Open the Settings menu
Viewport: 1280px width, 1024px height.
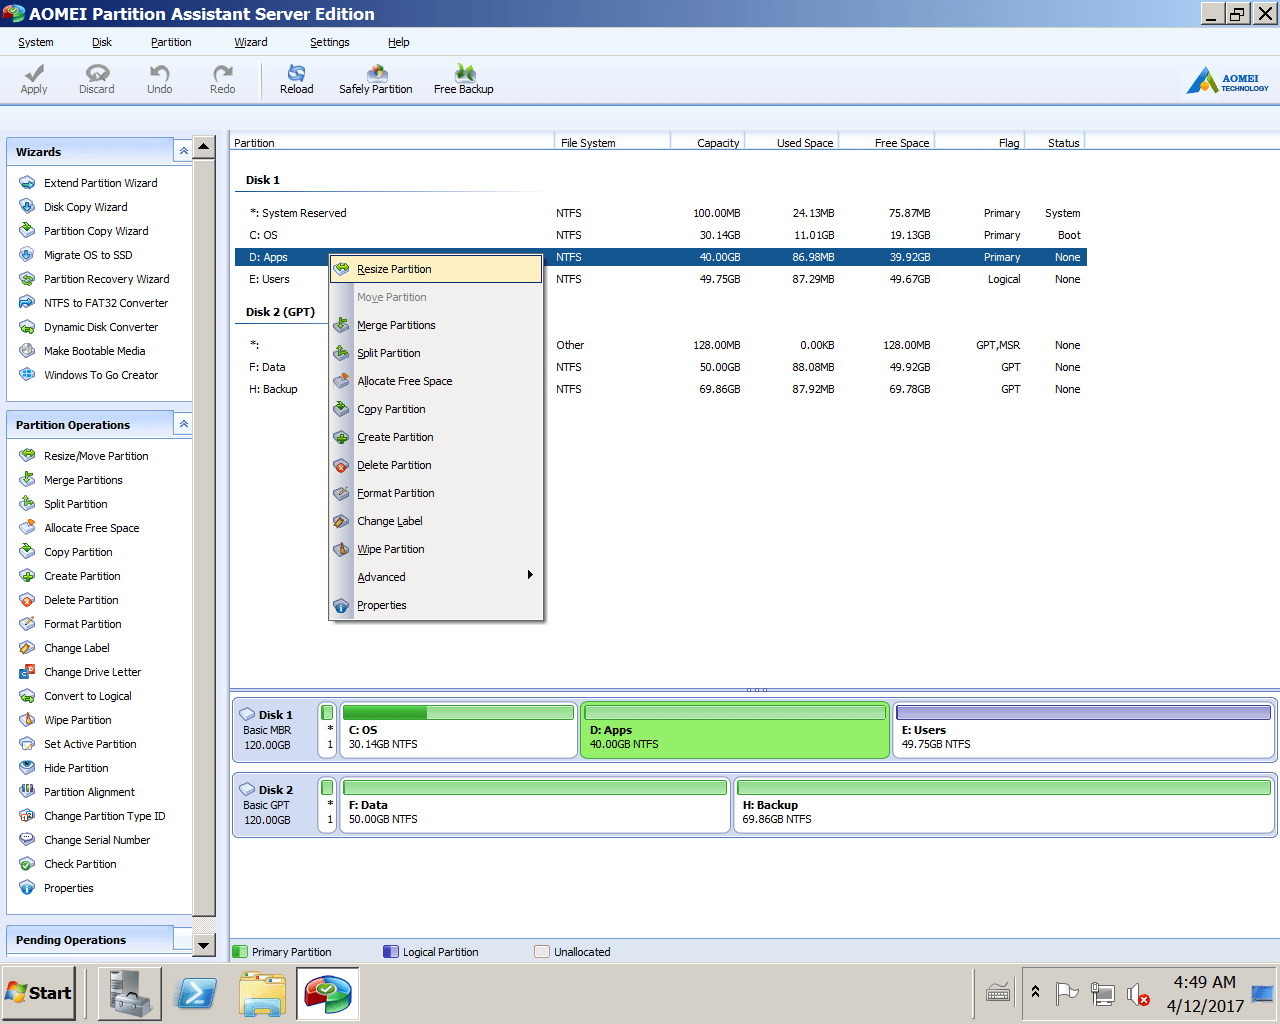pyautogui.click(x=330, y=42)
